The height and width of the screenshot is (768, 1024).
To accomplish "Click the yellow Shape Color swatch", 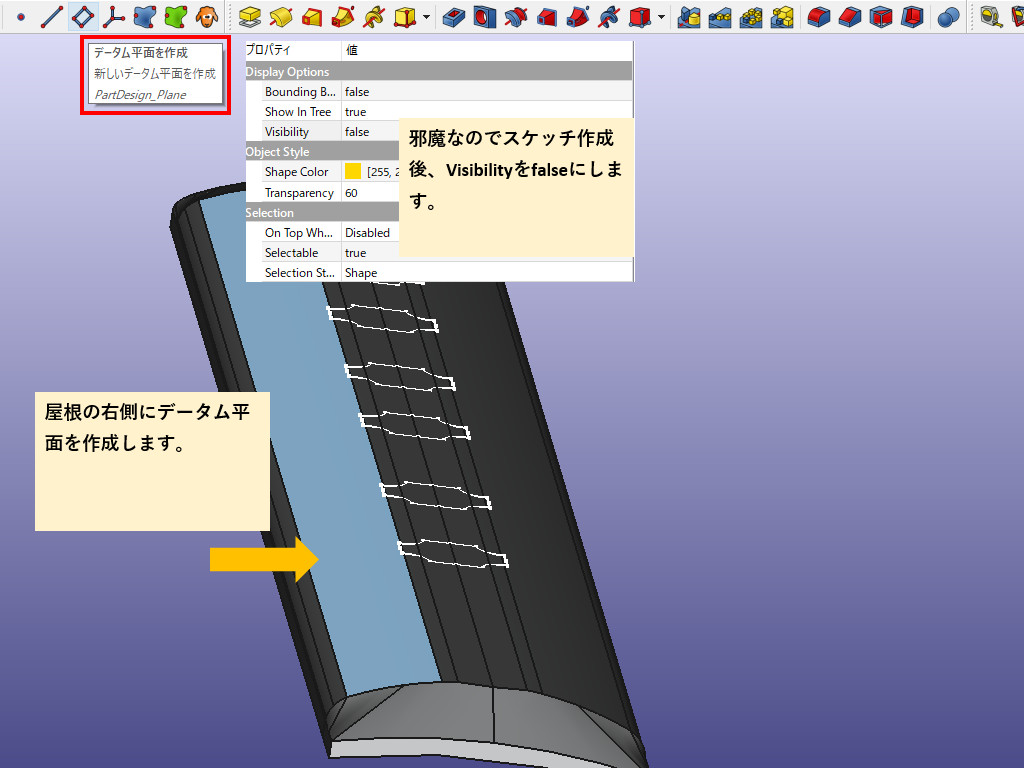I will coord(353,172).
